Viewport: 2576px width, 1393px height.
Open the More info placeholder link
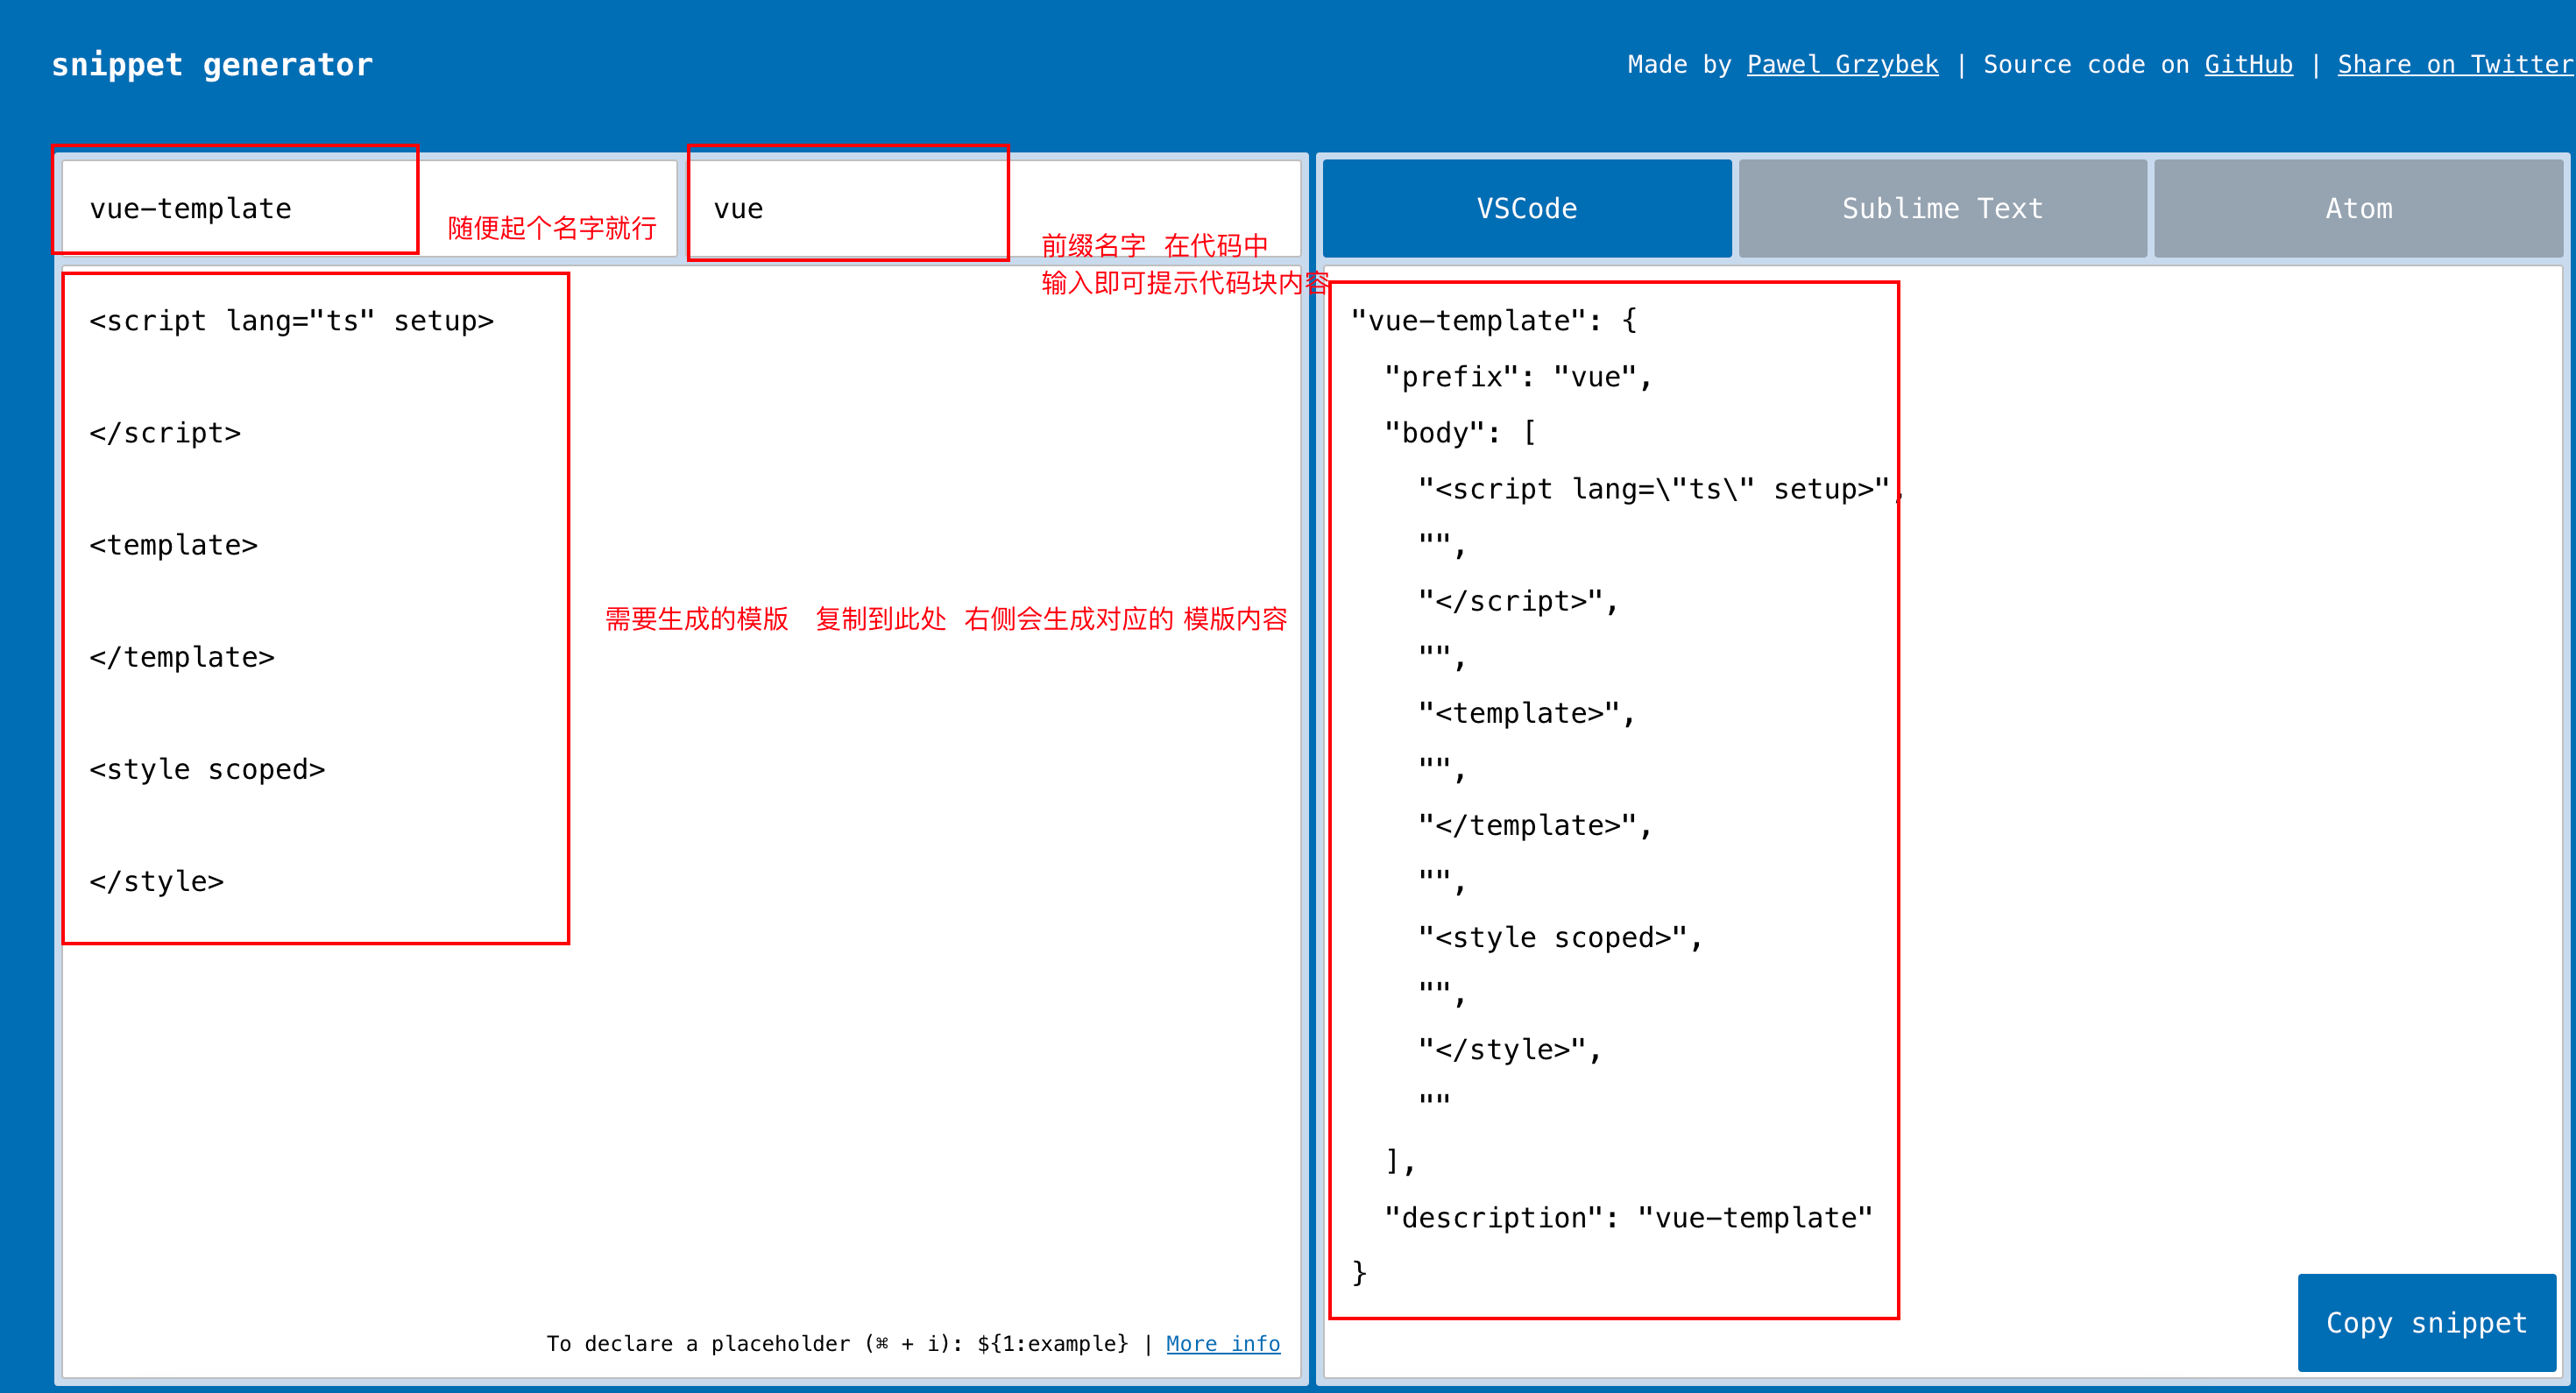(1222, 1343)
